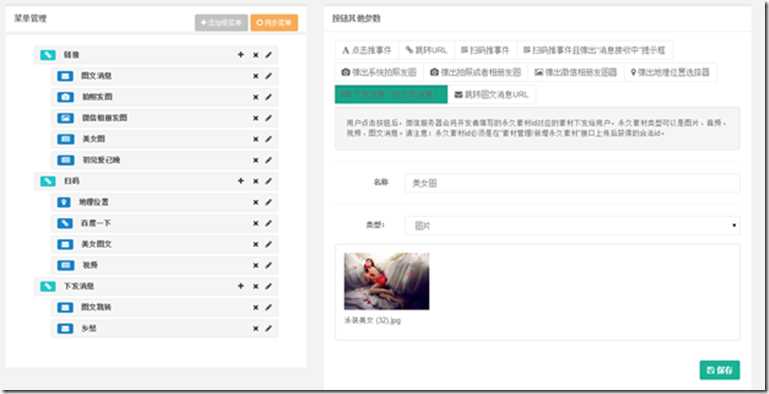The image size is (769, 394).
Task: Delete the 地理位置 submenu item
Action: click(x=256, y=203)
